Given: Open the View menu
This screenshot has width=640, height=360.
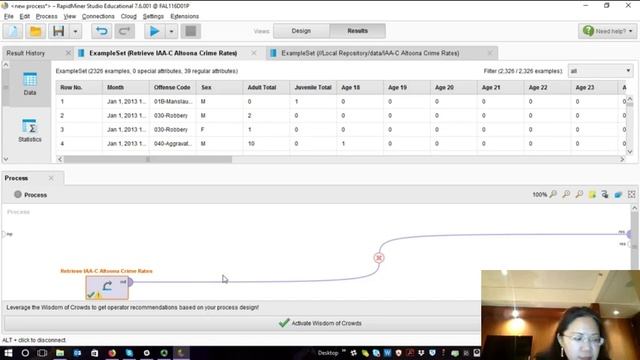Looking at the screenshot, I should [70, 16].
